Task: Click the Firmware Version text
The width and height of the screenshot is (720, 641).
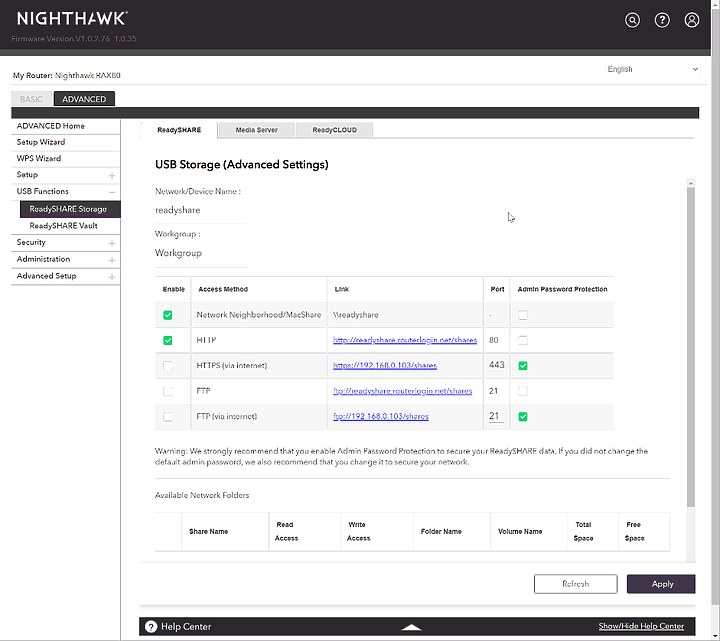Action: (74, 39)
